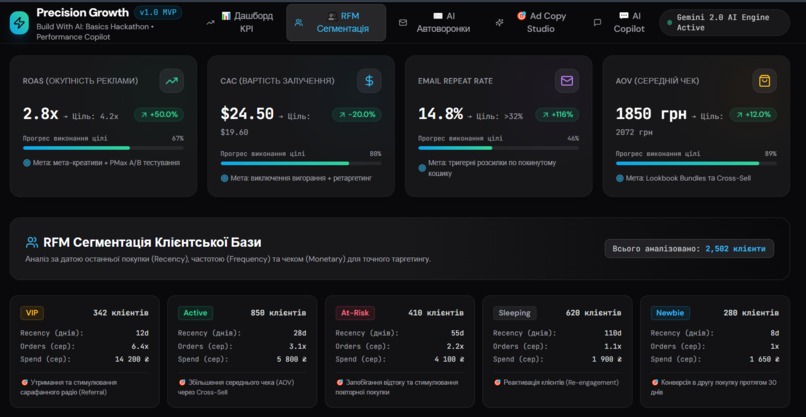Click the target icon in Newbie card goal
The image size is (806, 417).
(x=655, y=383)
